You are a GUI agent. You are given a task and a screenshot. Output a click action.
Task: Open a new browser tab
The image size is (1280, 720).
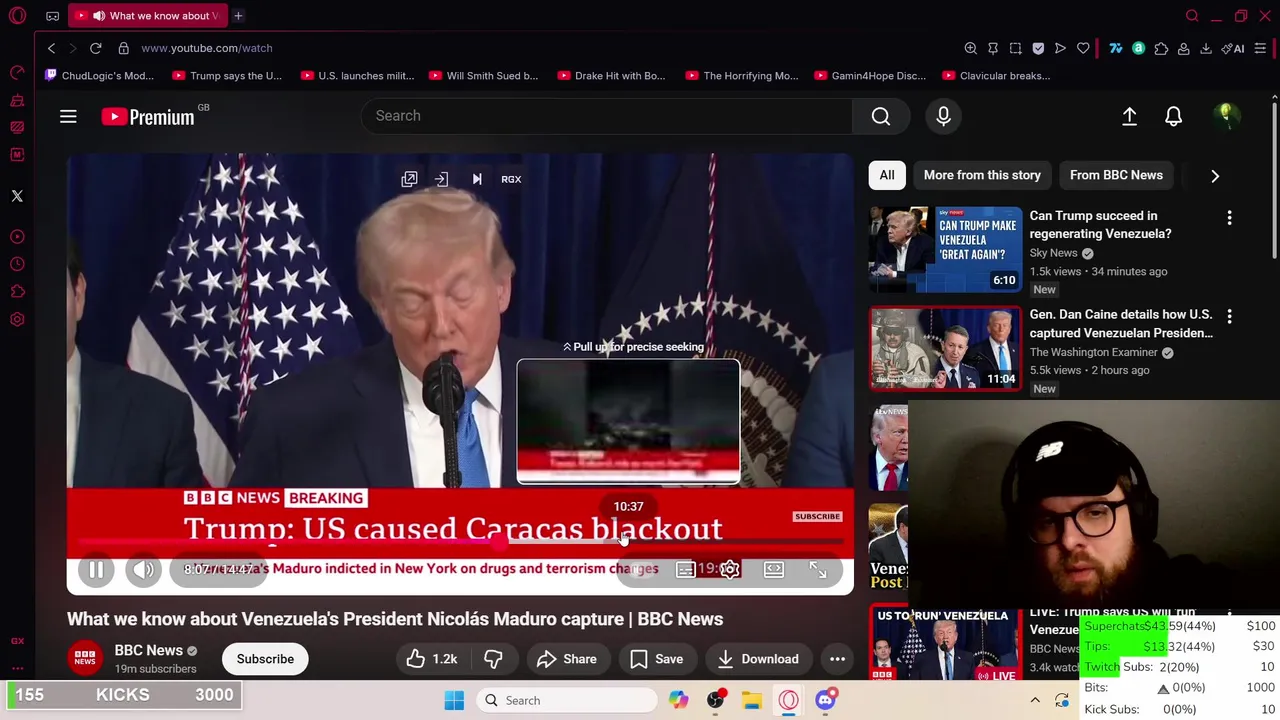coord(238,16)
